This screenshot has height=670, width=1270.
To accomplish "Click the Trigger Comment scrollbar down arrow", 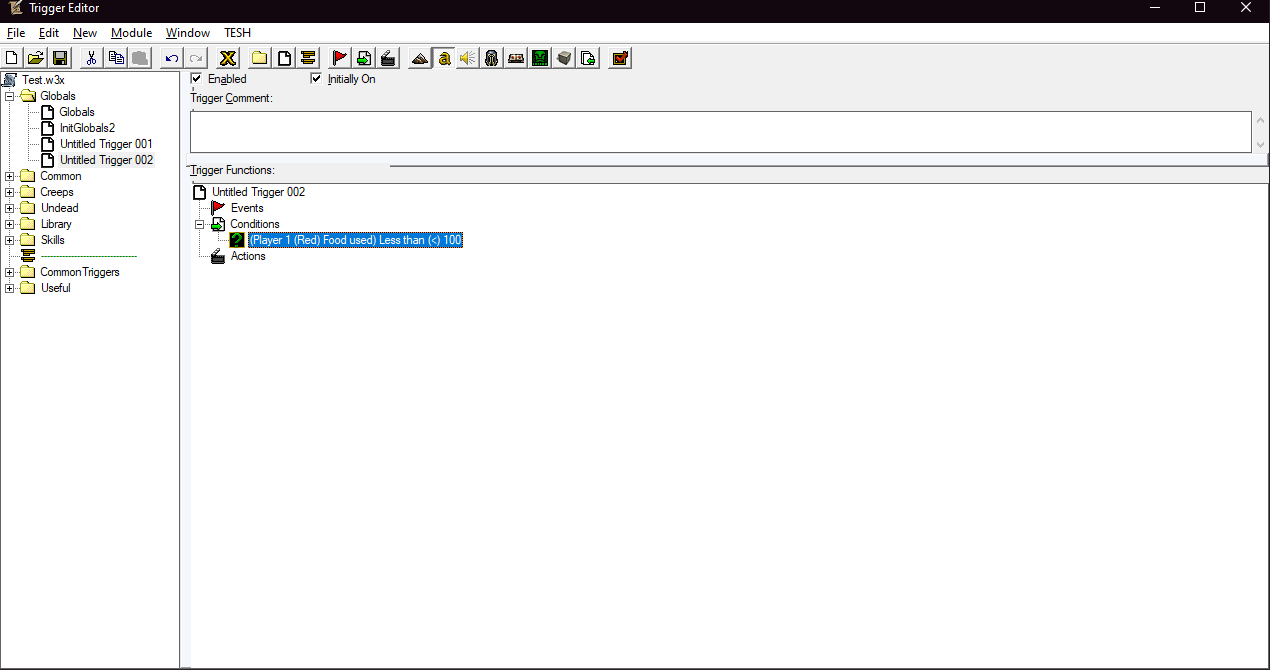I will point(1260,145).
